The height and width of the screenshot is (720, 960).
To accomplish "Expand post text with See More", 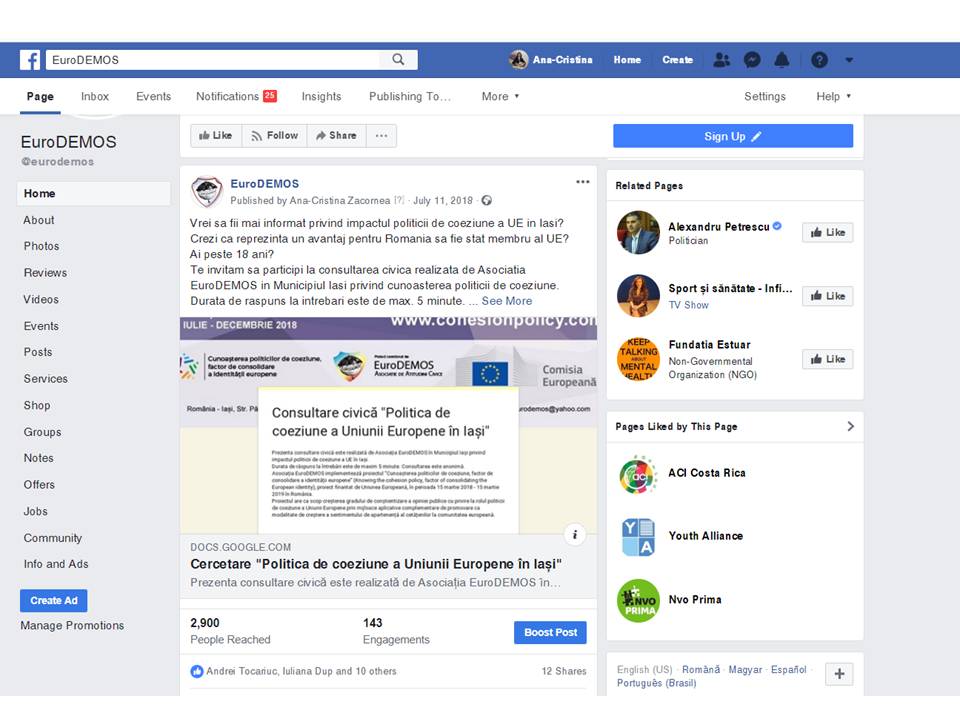I will (x=507, y=301).
